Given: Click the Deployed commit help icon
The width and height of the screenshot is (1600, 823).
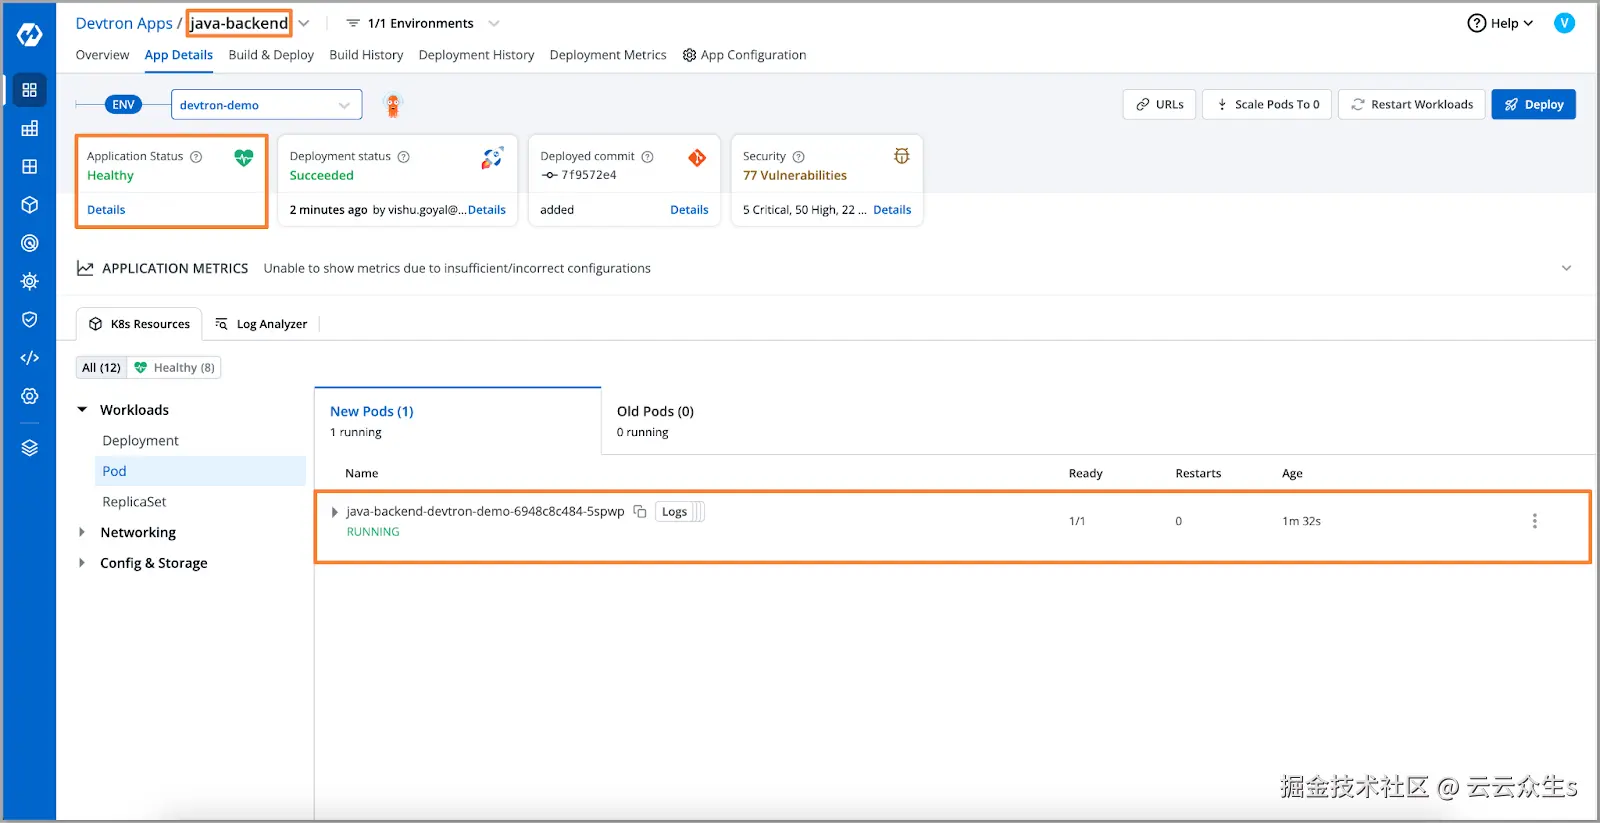Looking at the screenshot, I should [x=647, y=157].
